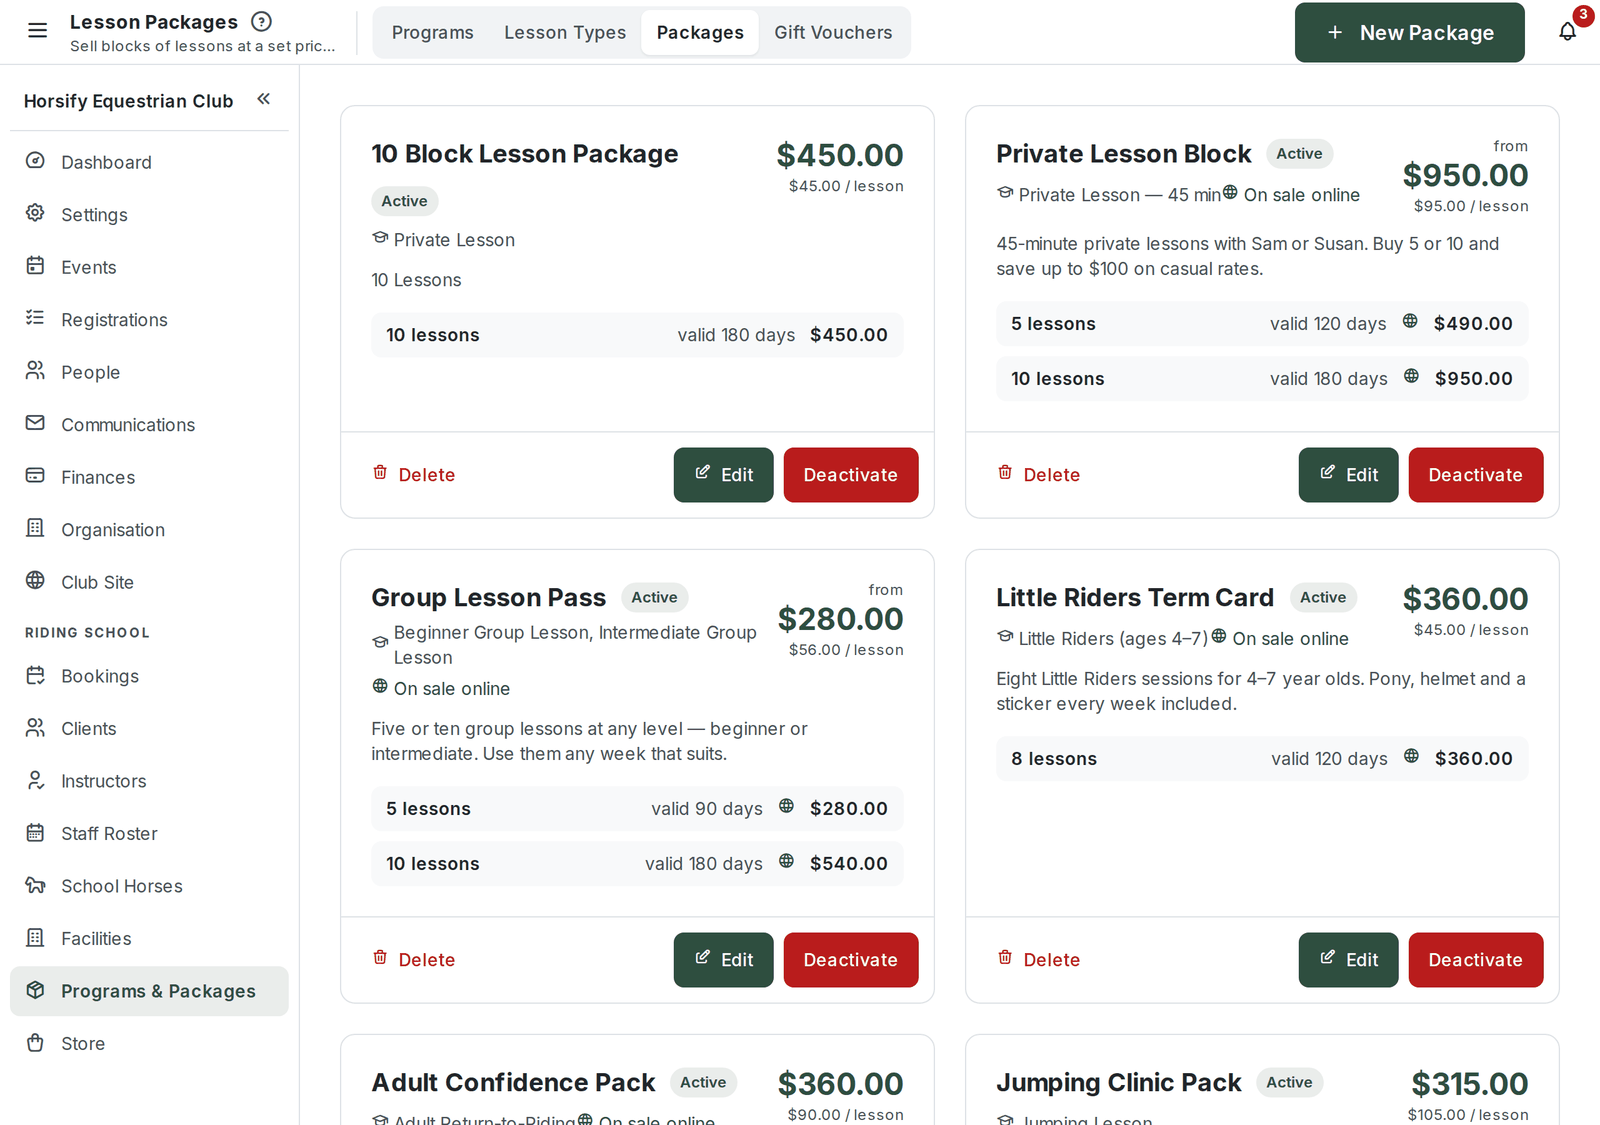Open Clients in the sidebar

(x=149, y=728)
